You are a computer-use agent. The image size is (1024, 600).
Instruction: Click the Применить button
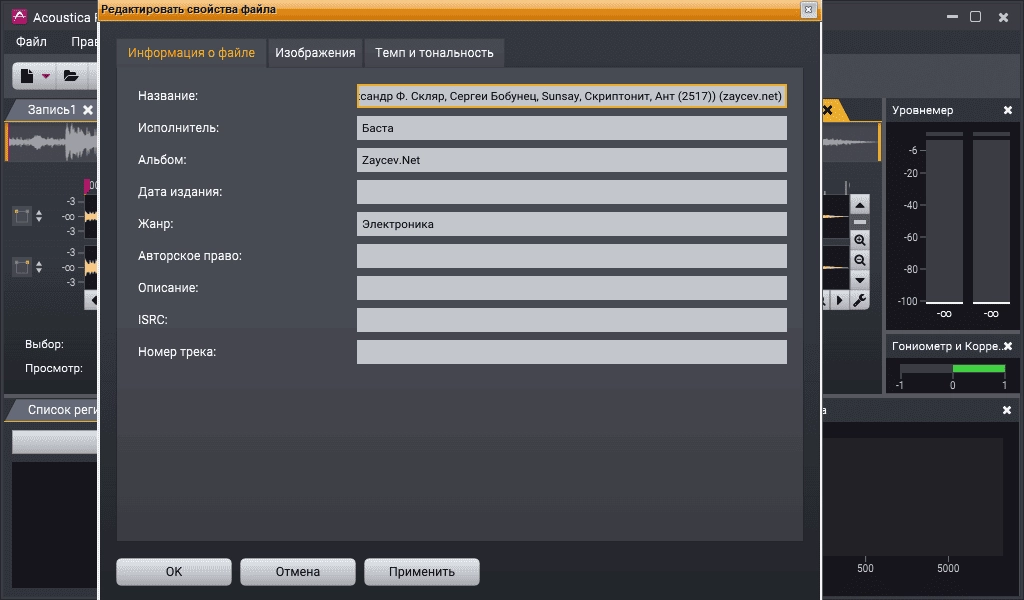coord(422,572)
